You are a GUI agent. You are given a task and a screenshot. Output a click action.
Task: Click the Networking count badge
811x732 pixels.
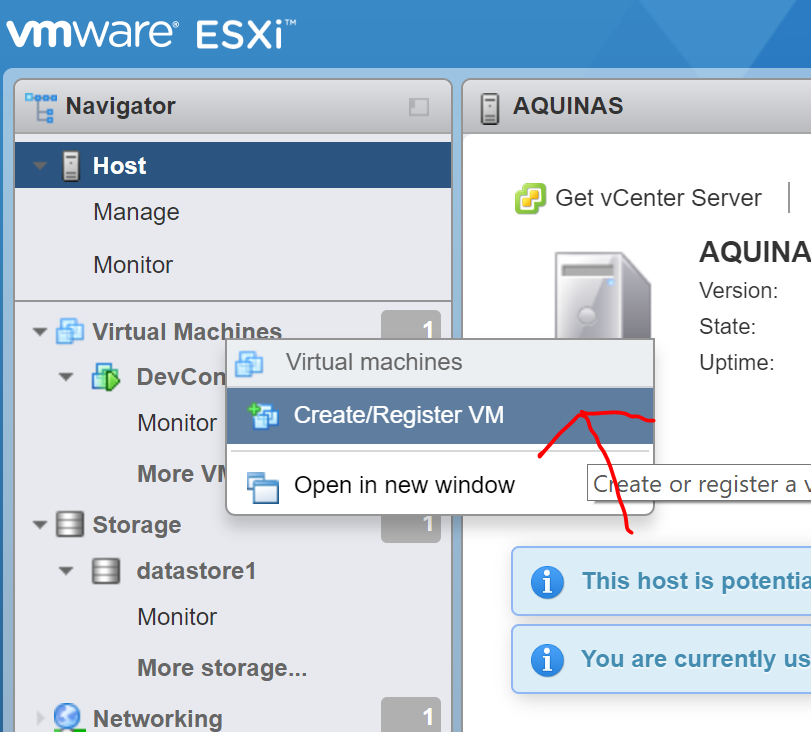coord(411,716)
